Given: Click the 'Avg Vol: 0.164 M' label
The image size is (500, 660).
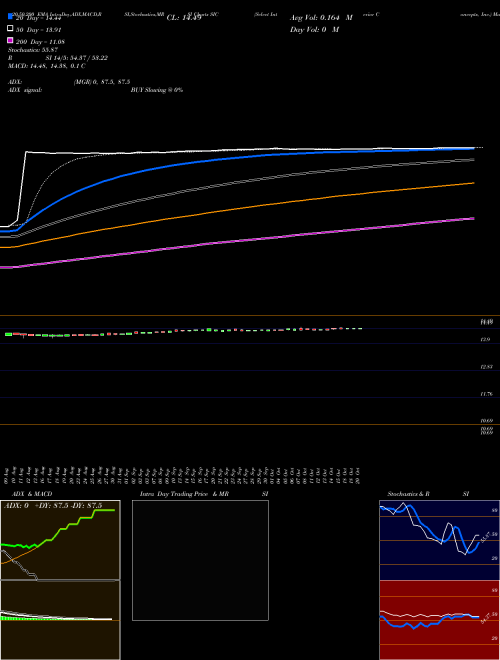Looking at the screenshot, I should click(321, 18).
